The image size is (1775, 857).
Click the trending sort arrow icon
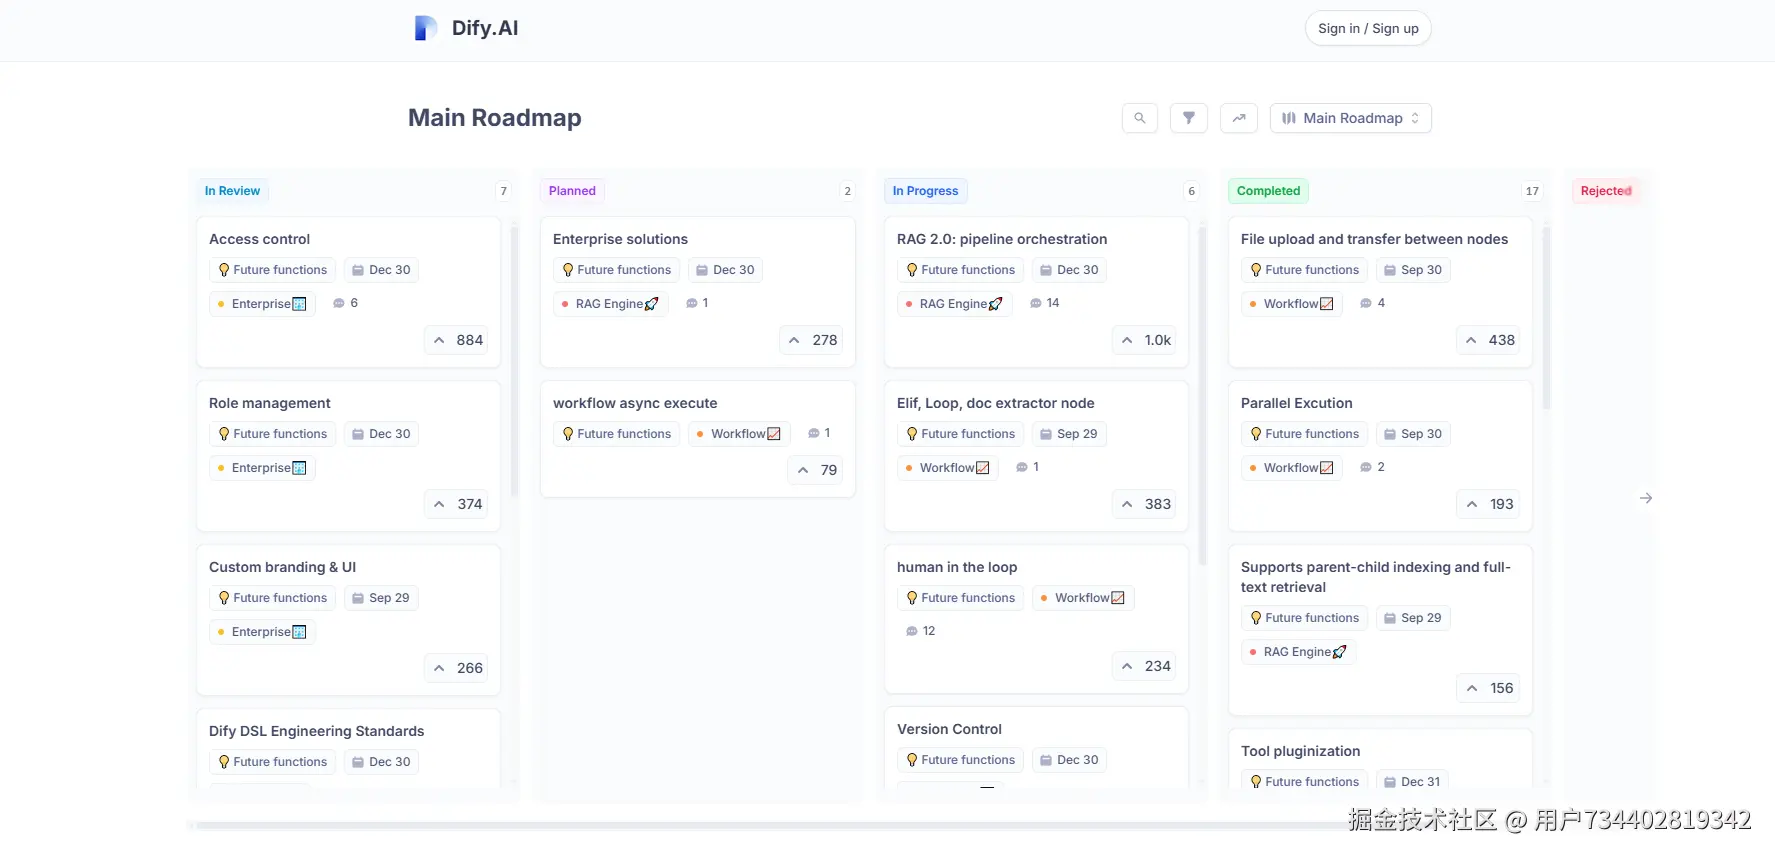click(1239, 118)
